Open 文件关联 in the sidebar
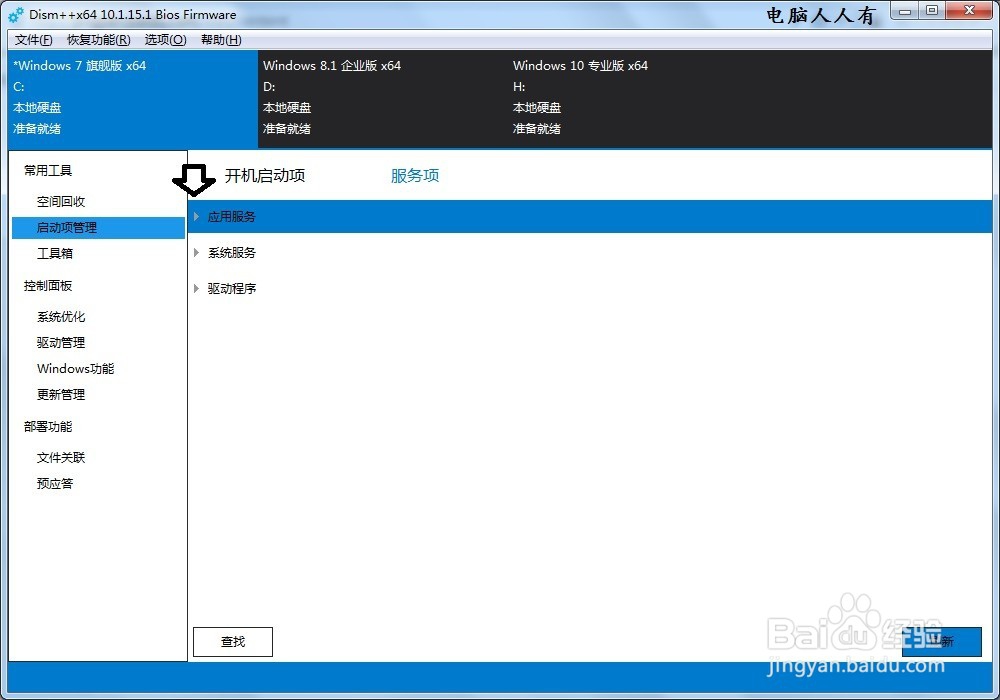Viewport: 1000px width, 700px height. (61, 457)
